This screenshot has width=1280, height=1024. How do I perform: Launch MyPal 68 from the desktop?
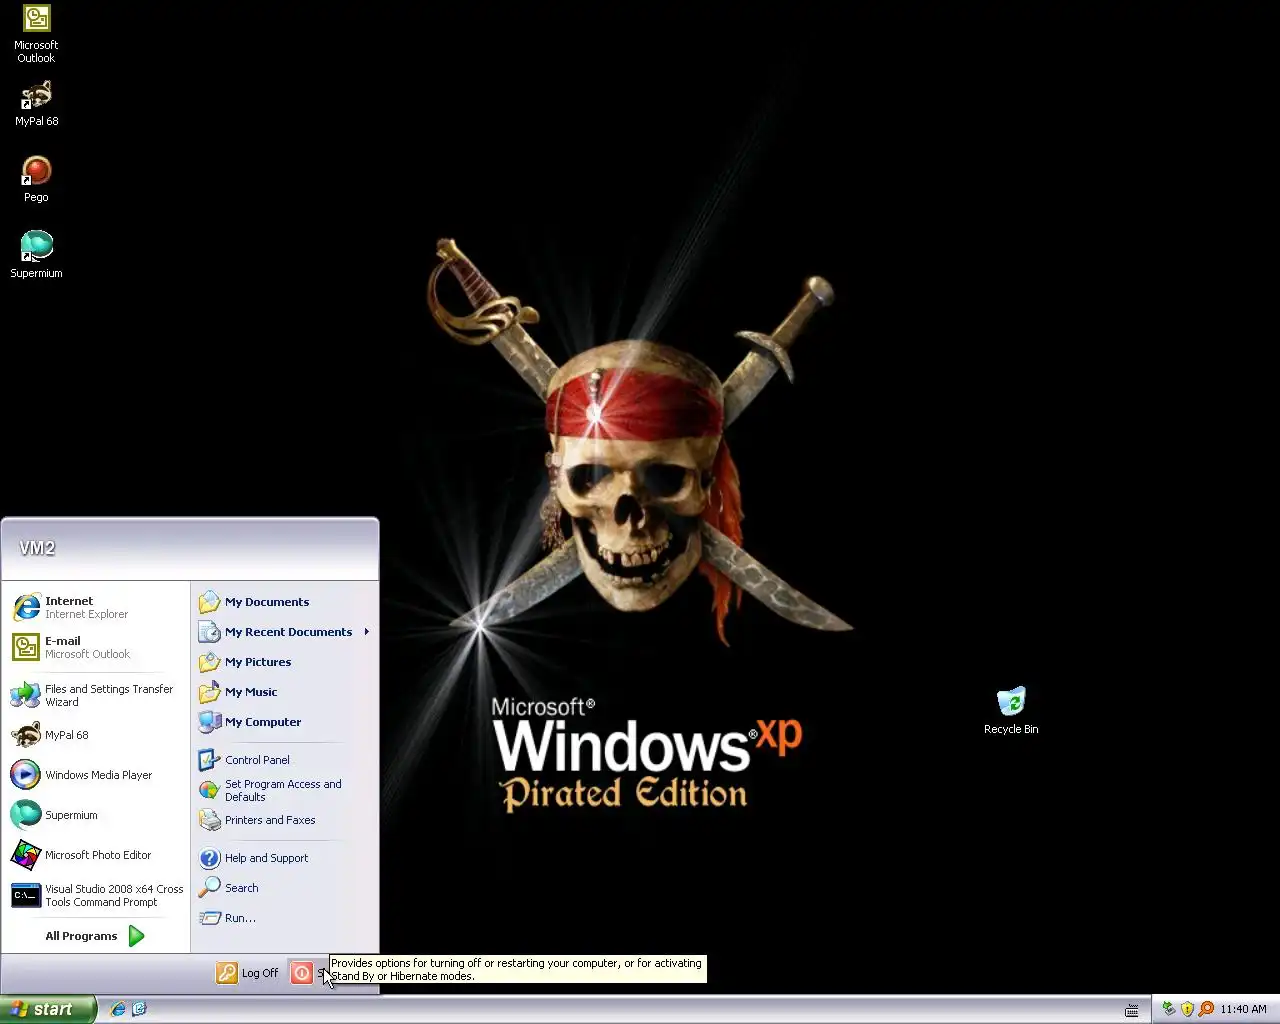(x=36, y=104)
